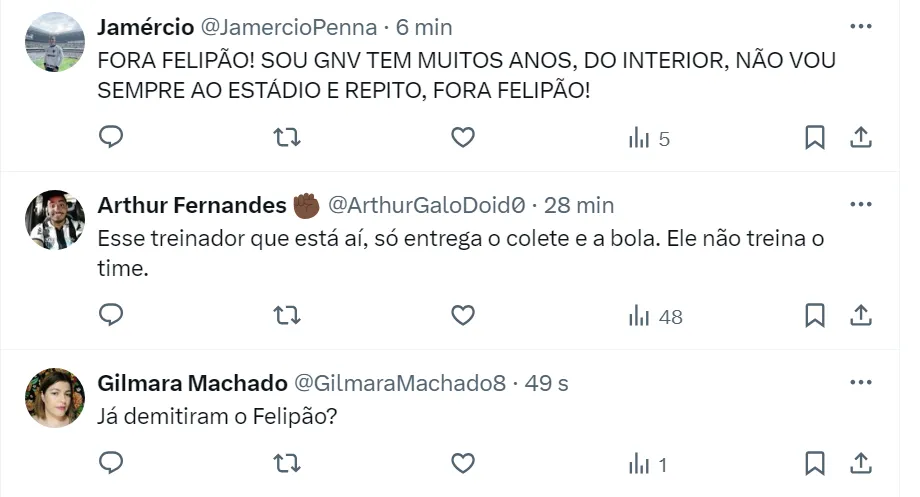Bookmark Jamércio's tweet
This screenshot has height=497, width=920.
coord(815,138)
